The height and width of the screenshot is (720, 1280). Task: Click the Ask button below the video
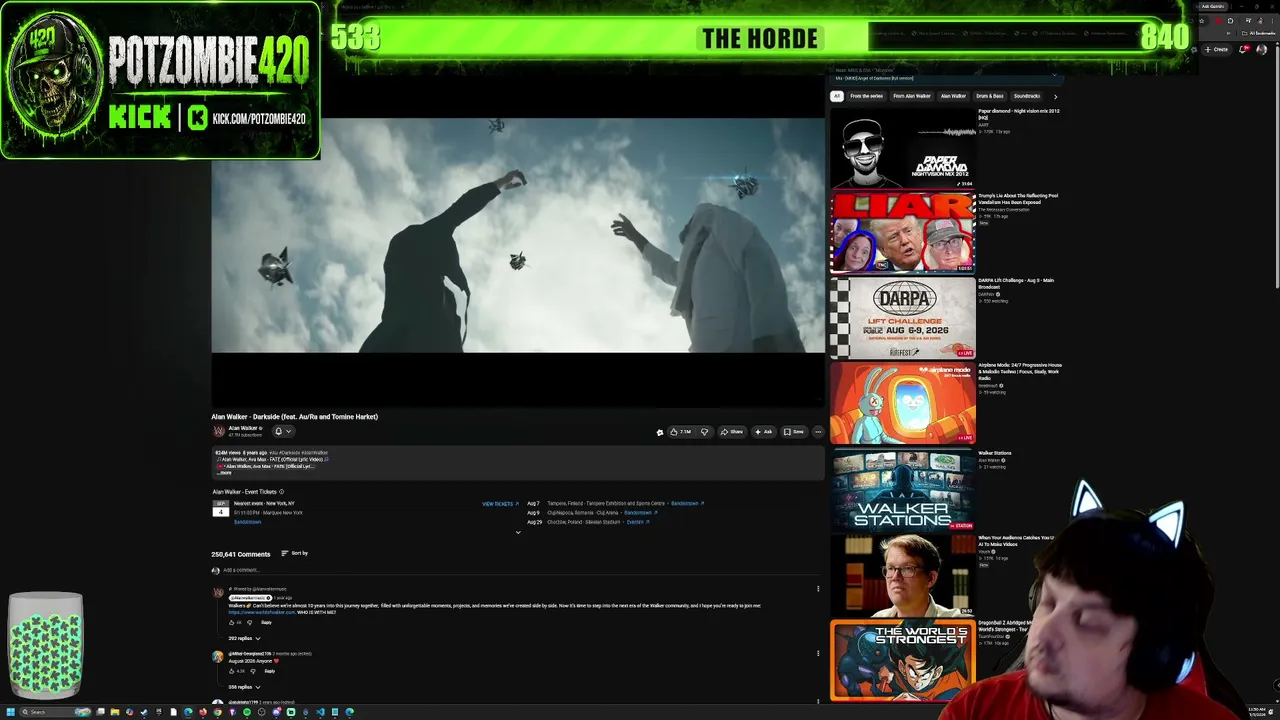[x=764, y=432]
